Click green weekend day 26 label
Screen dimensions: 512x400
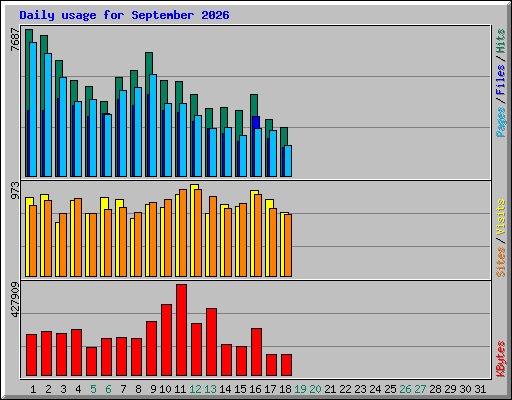(x=405, y=389)
